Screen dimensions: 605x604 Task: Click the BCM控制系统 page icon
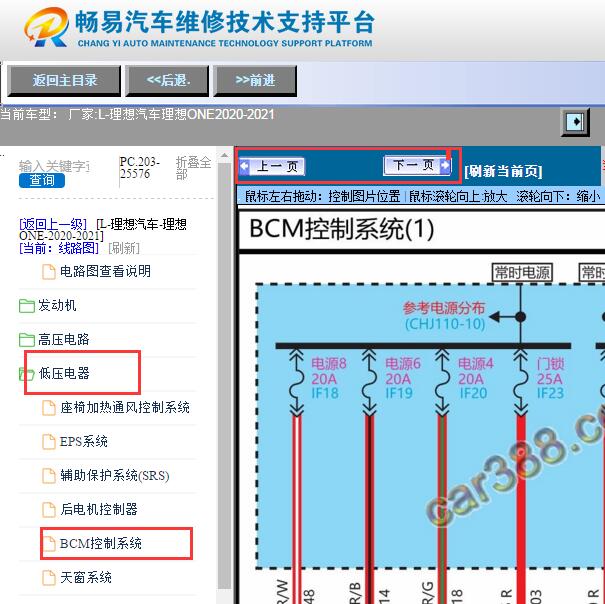[49, 544]
